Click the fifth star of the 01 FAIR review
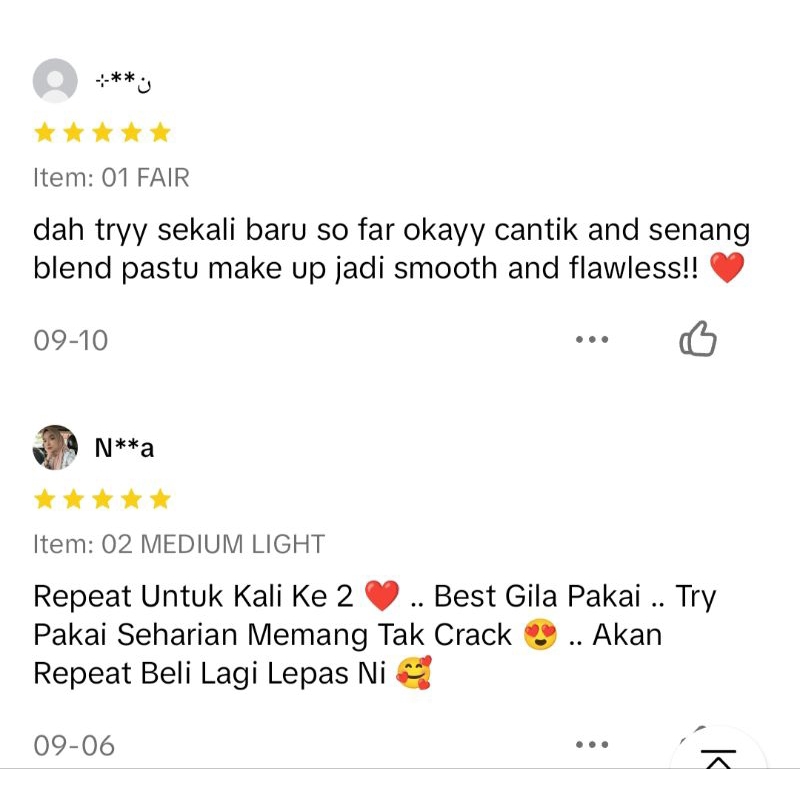The image size is (800, 800). point(160,132)
